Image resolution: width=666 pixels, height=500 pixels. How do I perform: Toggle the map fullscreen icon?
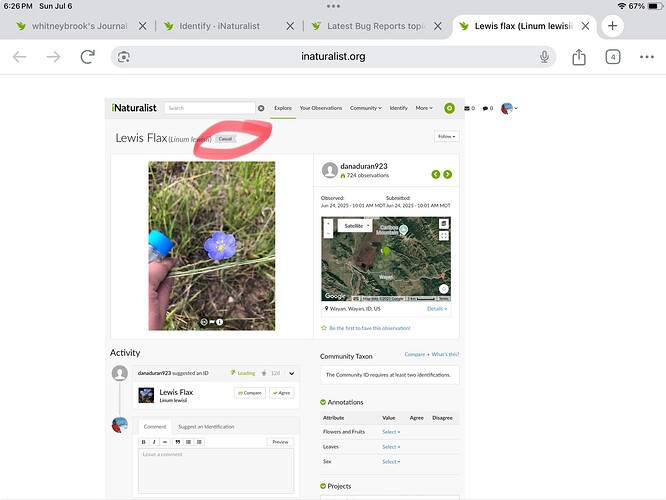[443, 236]
